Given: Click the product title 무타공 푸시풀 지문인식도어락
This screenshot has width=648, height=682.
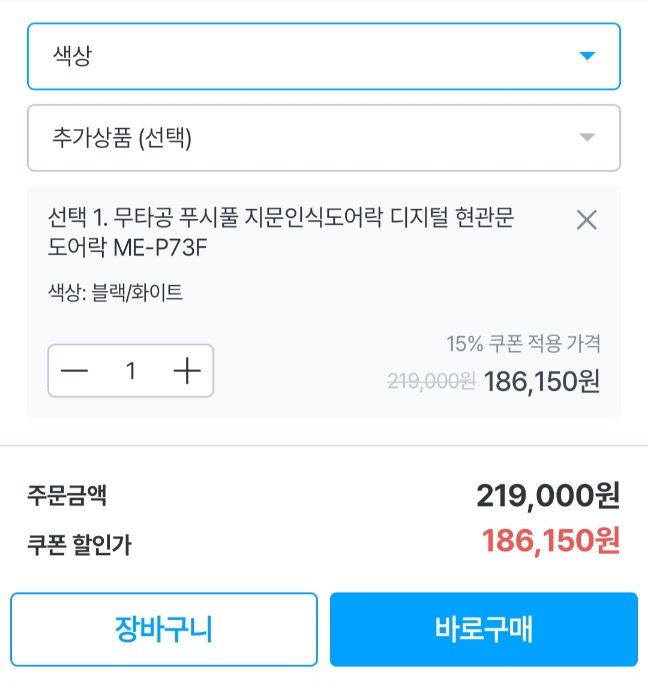Looking at the screenshot, I should tap(280, 218).
